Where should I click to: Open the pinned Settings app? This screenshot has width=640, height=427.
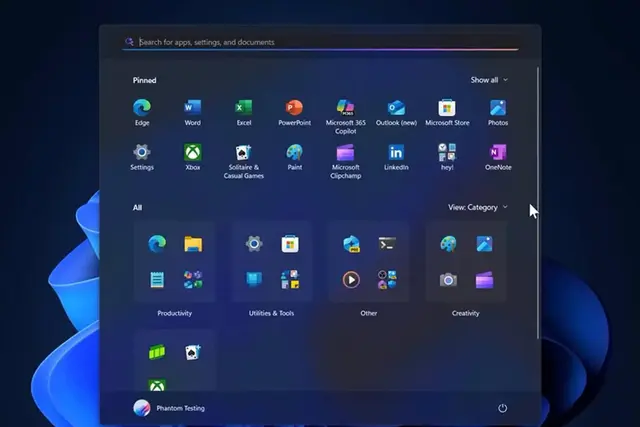(x=142, y=157)
